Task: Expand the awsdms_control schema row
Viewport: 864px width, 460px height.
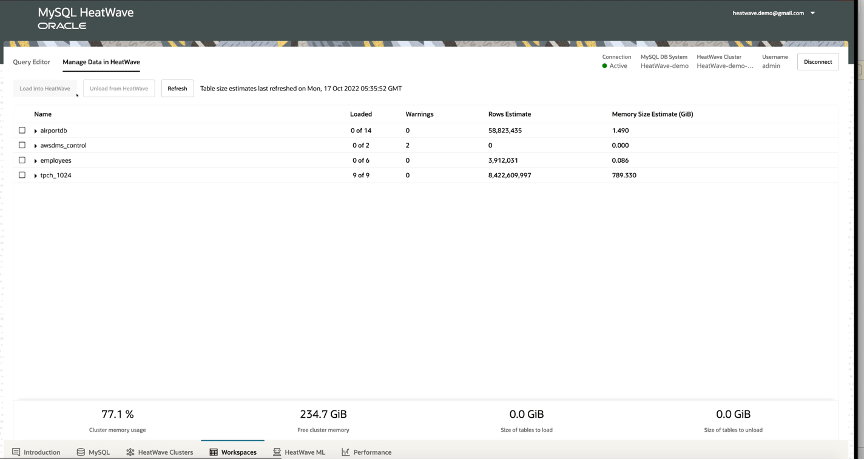Action: (36, 146)
